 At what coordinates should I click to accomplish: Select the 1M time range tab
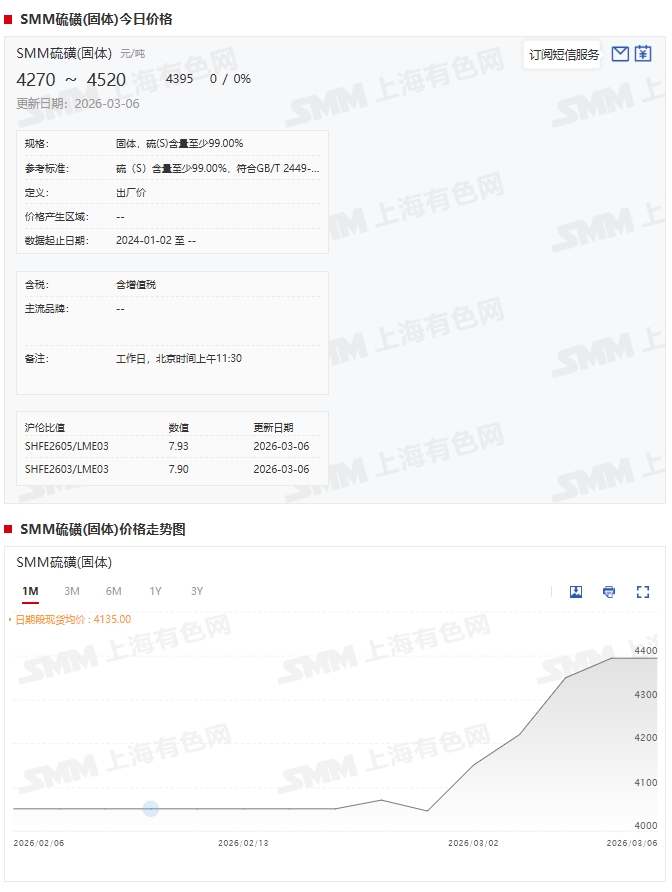tap(30, 591)
